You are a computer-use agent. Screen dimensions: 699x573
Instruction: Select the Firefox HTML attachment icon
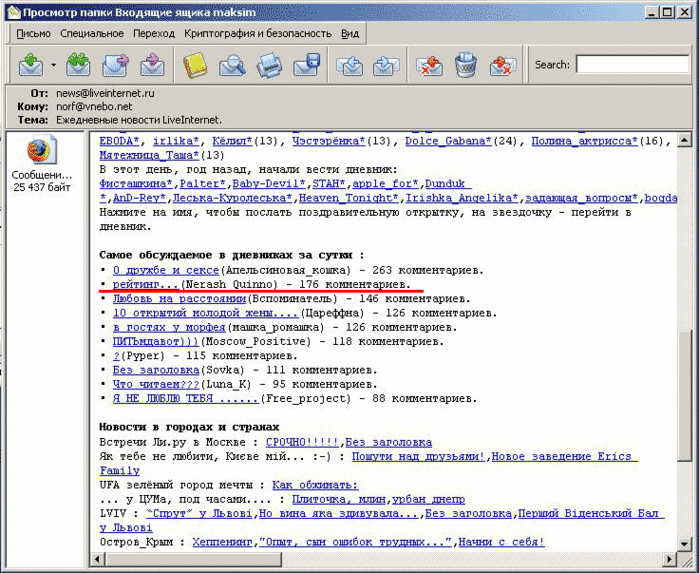(x=42, y=150)
